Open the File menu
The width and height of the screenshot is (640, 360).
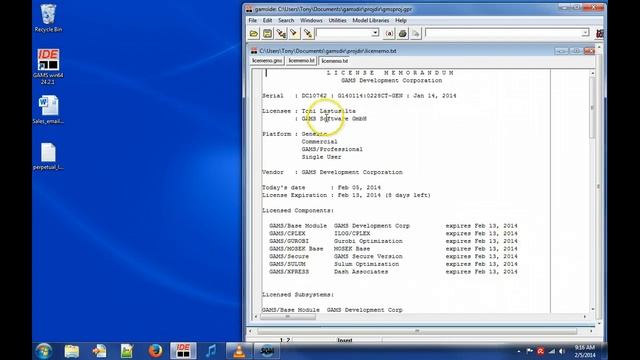(x=253, y=20)
